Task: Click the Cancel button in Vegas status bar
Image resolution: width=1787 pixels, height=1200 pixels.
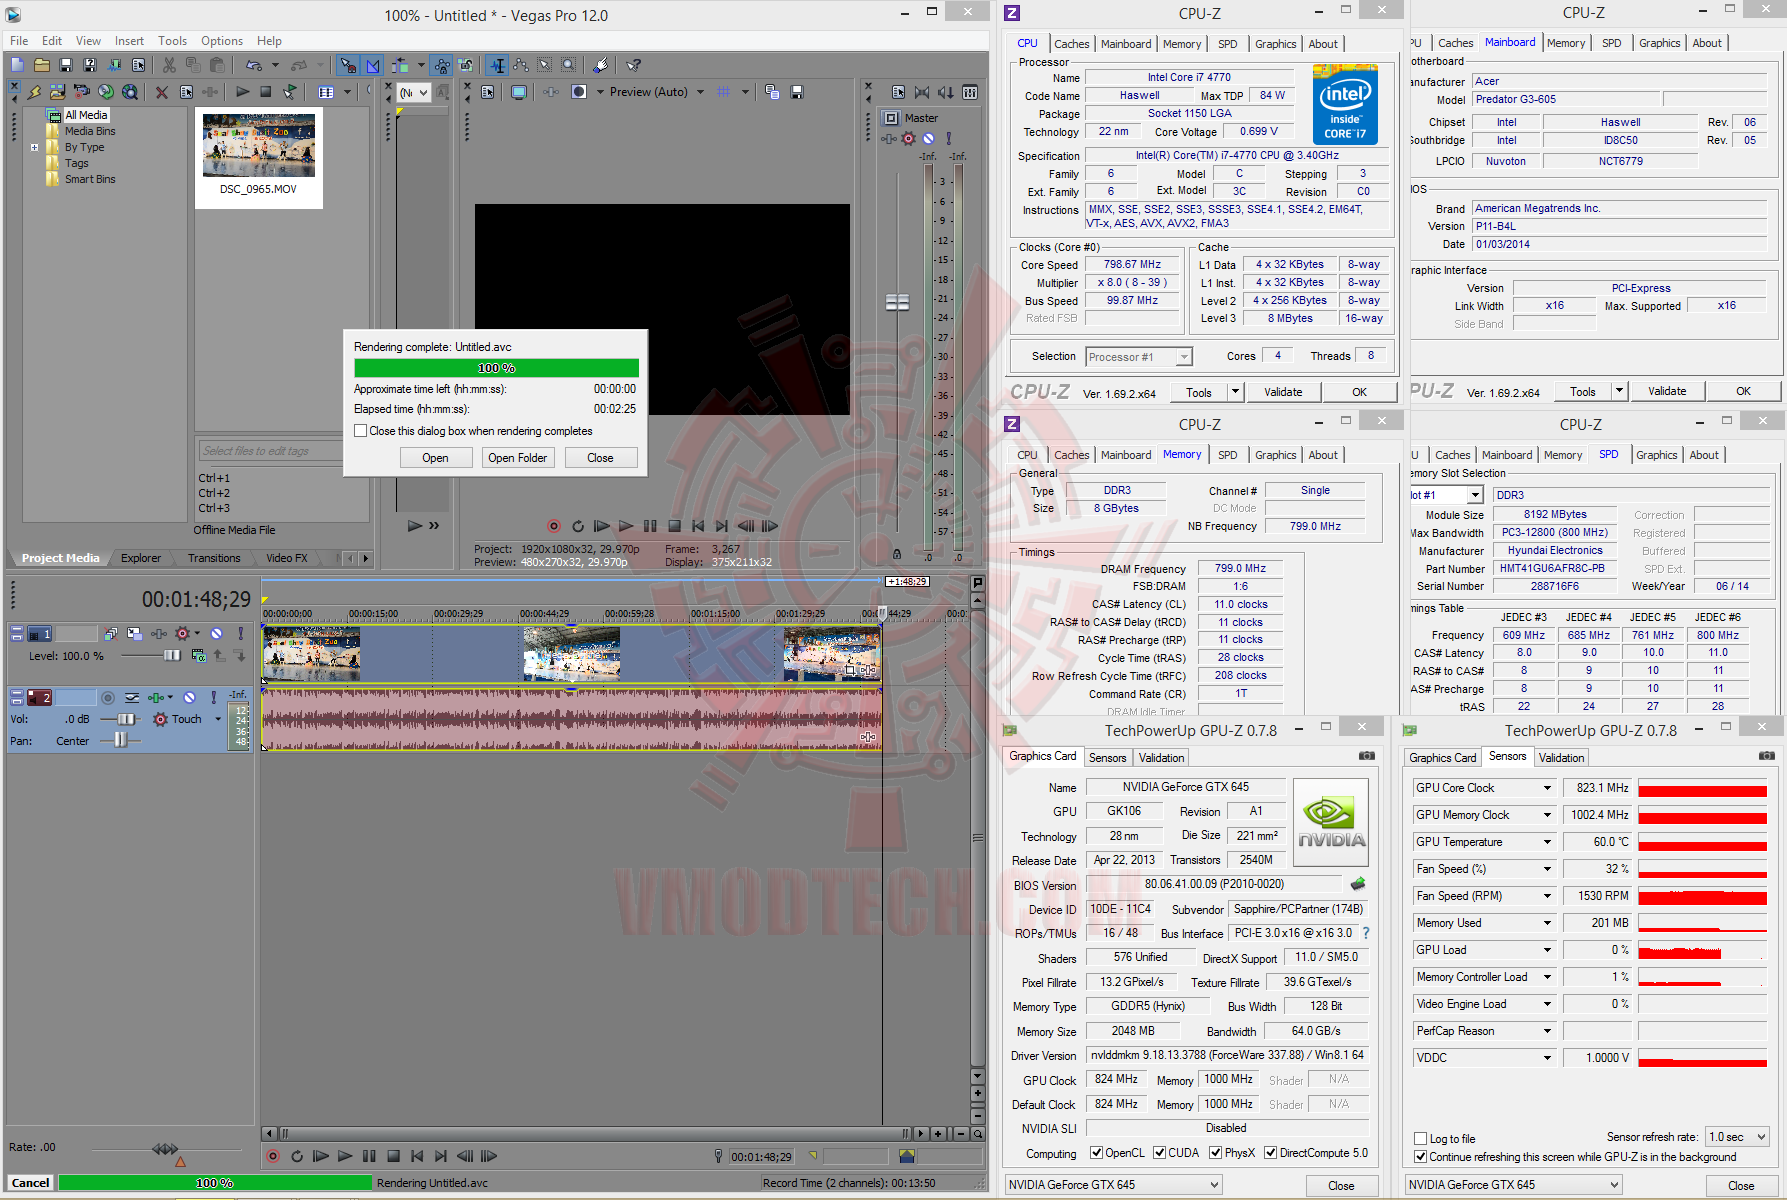Action: click(x=30, y=1183)
